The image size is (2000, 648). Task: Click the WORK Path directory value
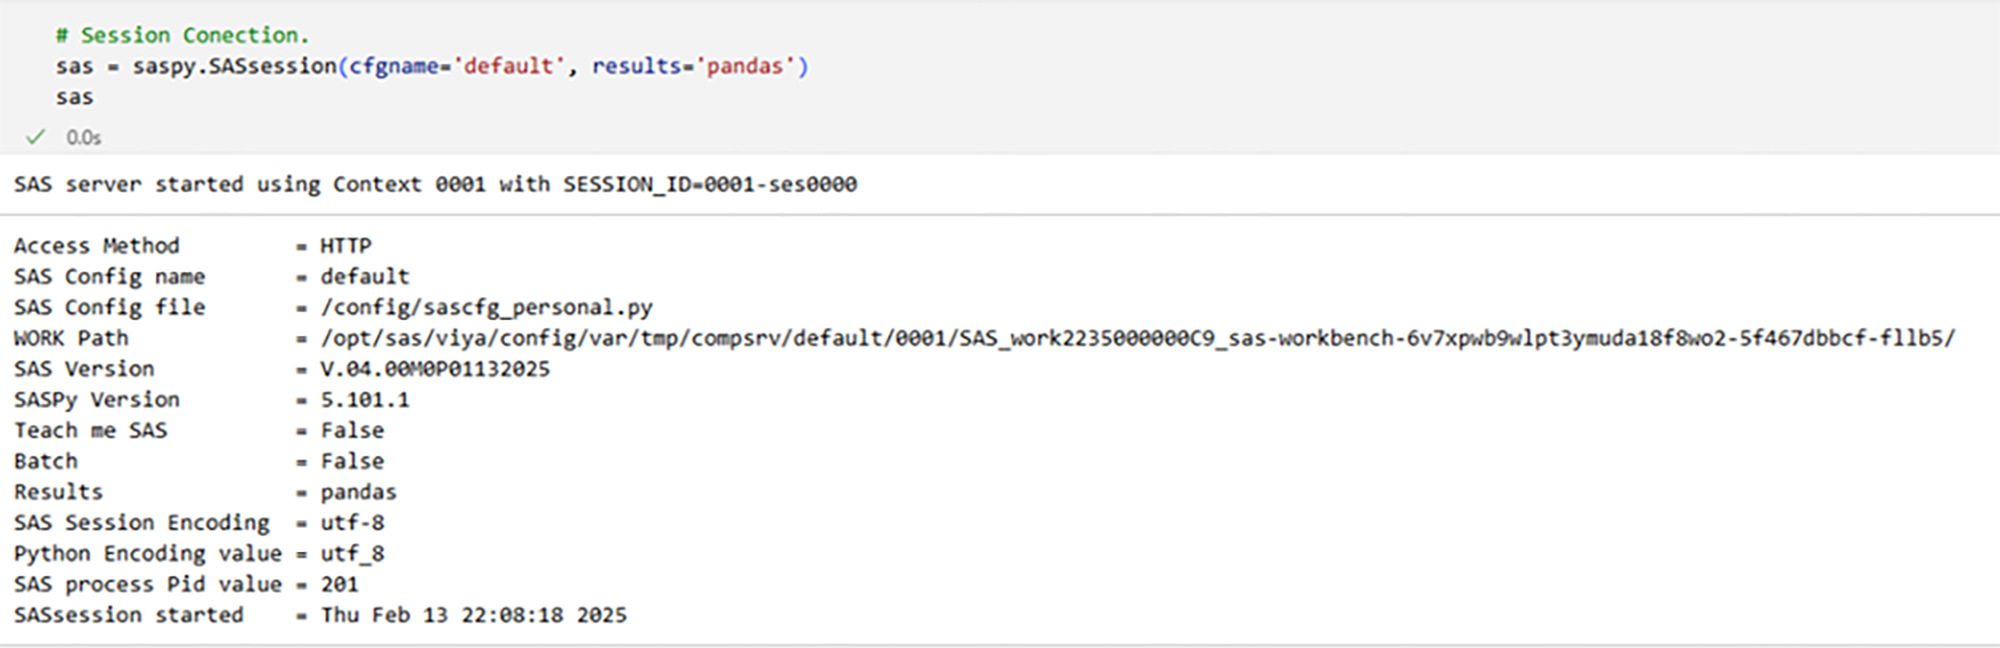pos(1138,338)
